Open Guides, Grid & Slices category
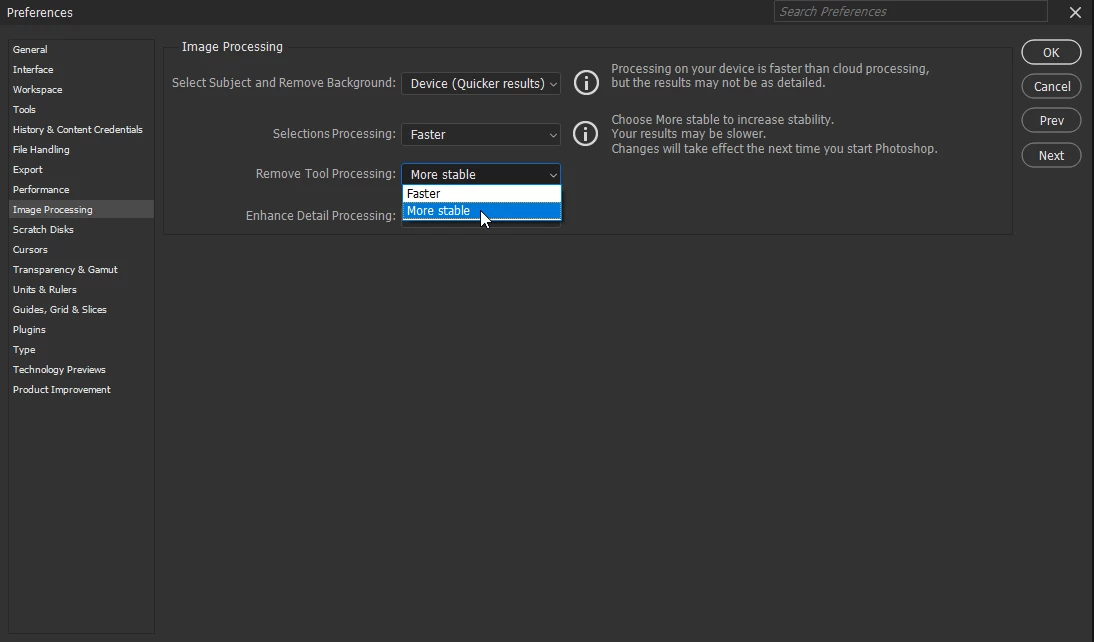This screenshot has height=642, width=1094. click(81, 310)
